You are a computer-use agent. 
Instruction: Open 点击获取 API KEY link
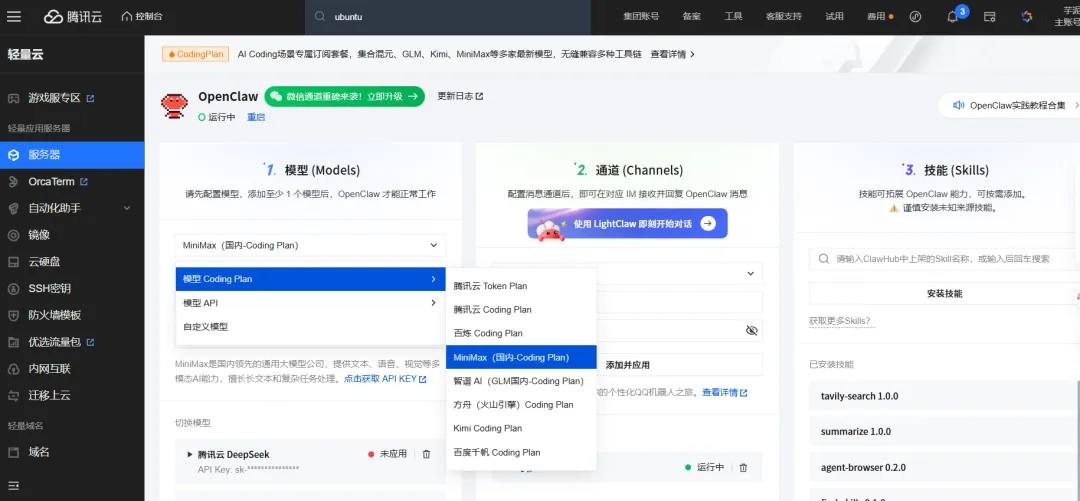[x=385, y=379]
